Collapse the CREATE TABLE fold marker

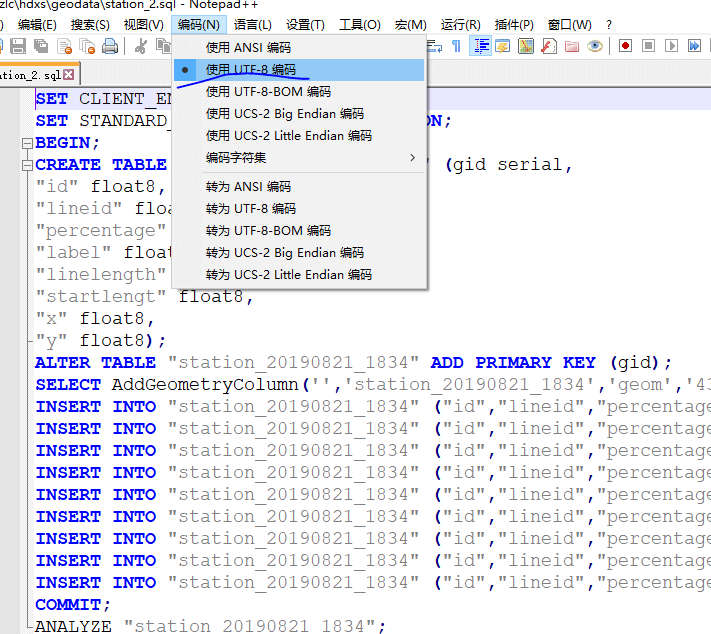[26, 165]
